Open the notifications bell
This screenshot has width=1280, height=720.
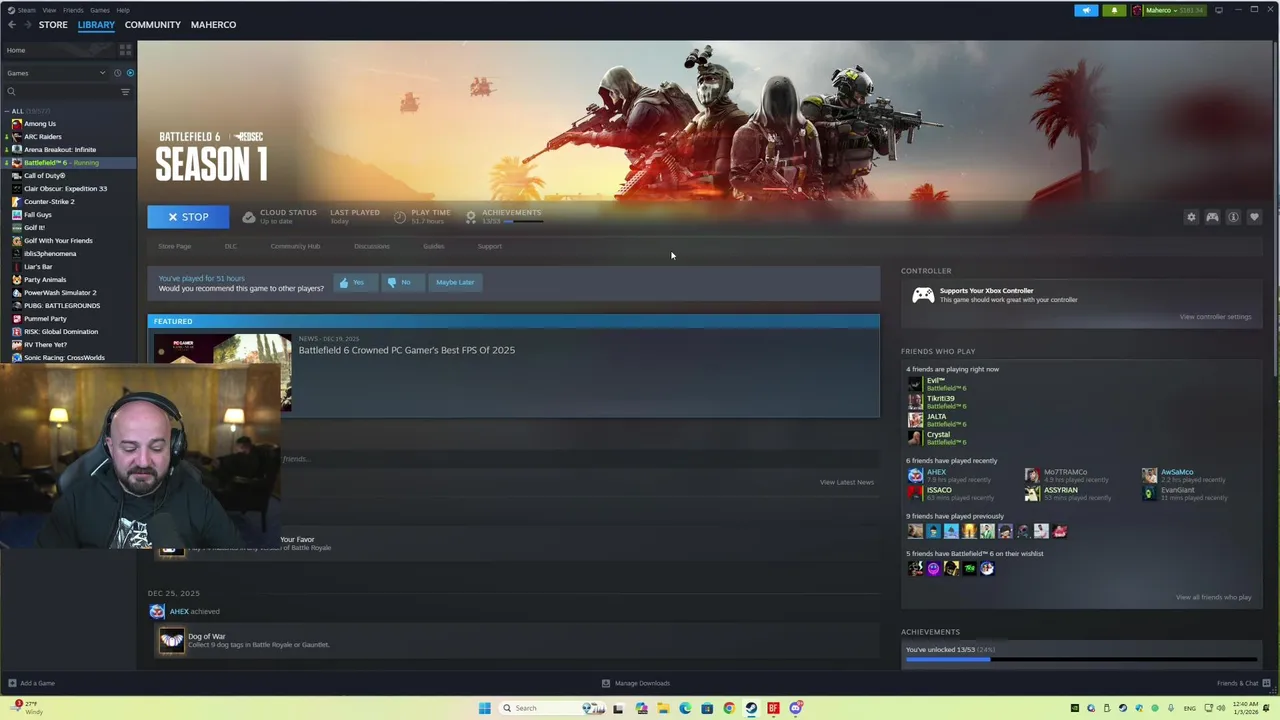(1114, 10)
